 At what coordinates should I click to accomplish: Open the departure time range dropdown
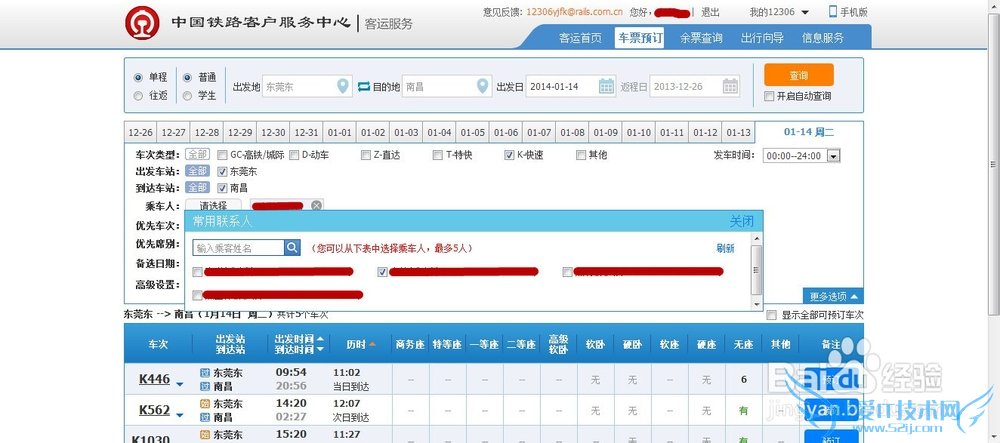pos(834,156)
